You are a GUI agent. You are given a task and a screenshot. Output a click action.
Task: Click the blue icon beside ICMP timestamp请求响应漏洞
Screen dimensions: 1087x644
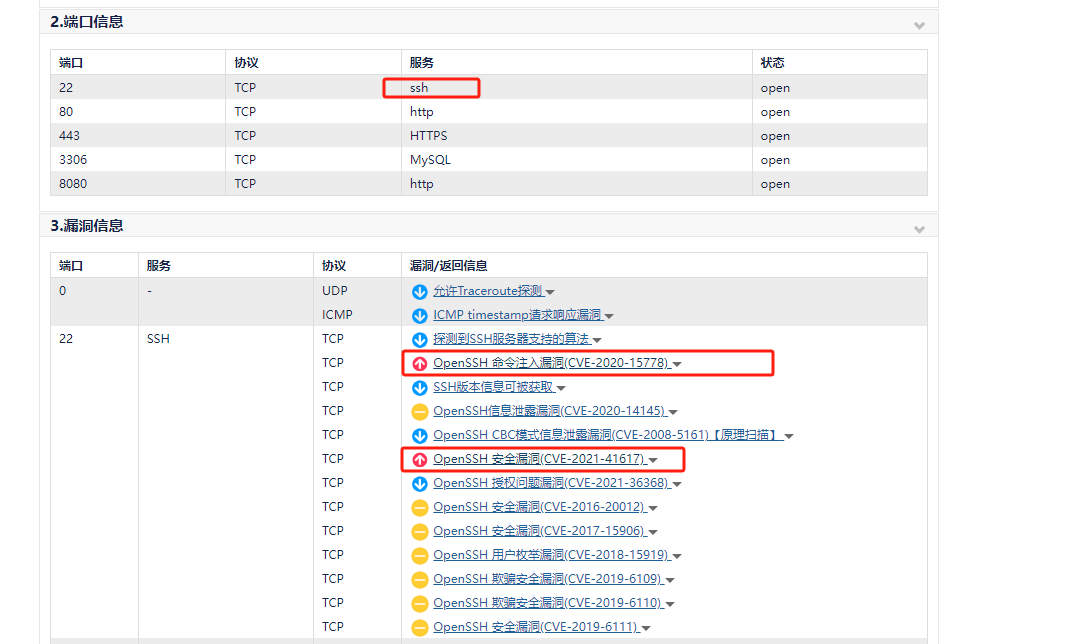tap(419, 316)
